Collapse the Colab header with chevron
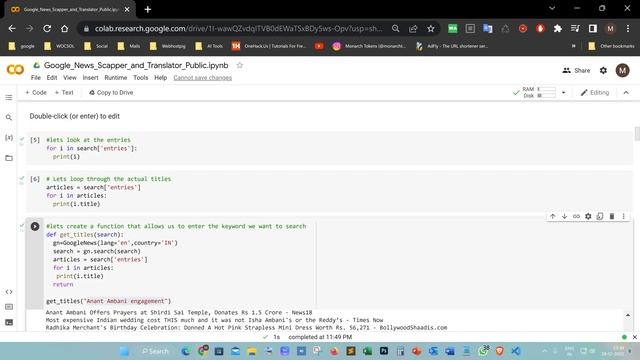Image resolution: width=640 pixels, height=360 pixels. coord(626,93)
